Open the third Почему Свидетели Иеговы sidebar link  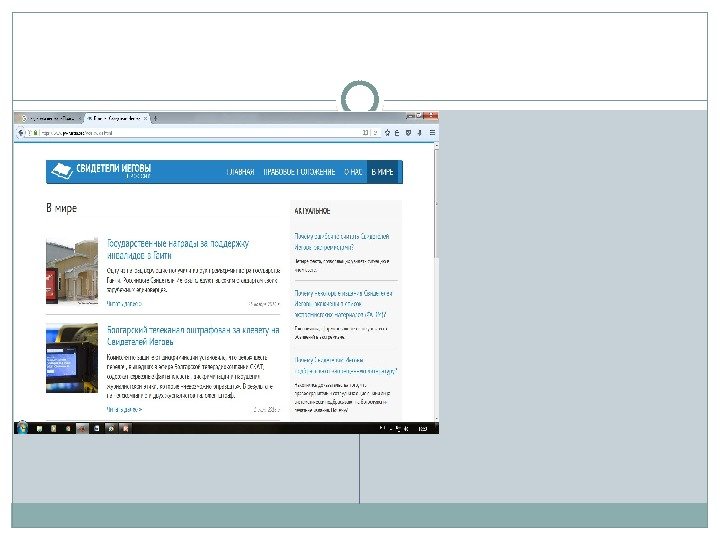pos(346,366)
